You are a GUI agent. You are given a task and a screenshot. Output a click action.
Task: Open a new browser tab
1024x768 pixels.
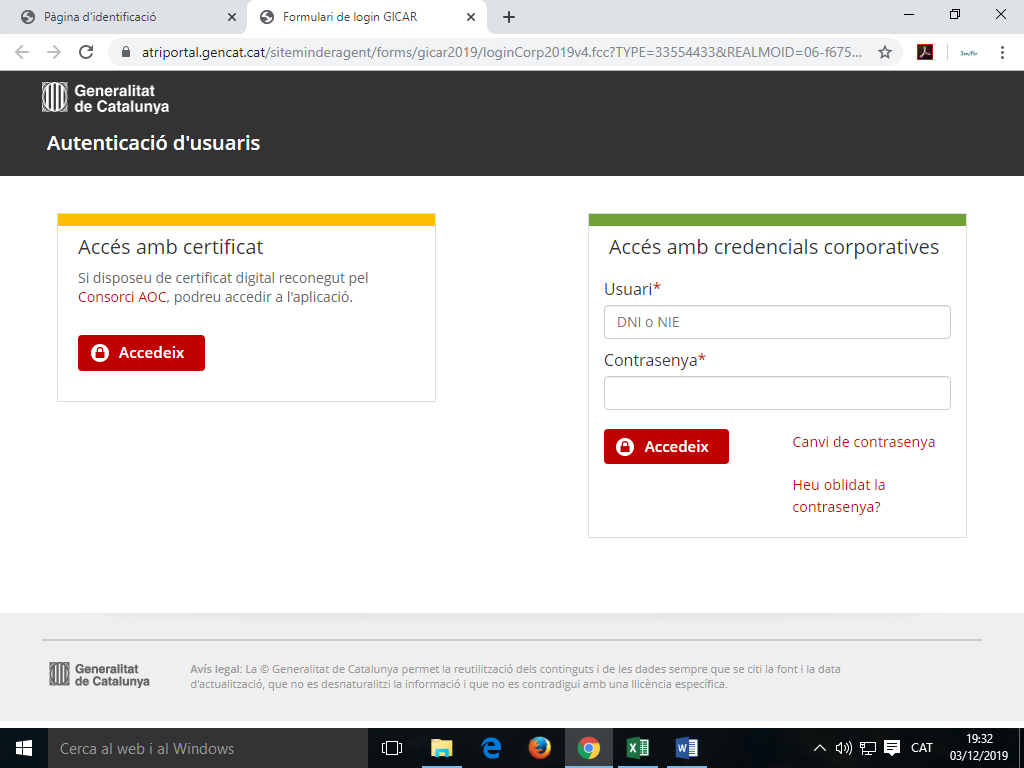(x=509, y=17)
